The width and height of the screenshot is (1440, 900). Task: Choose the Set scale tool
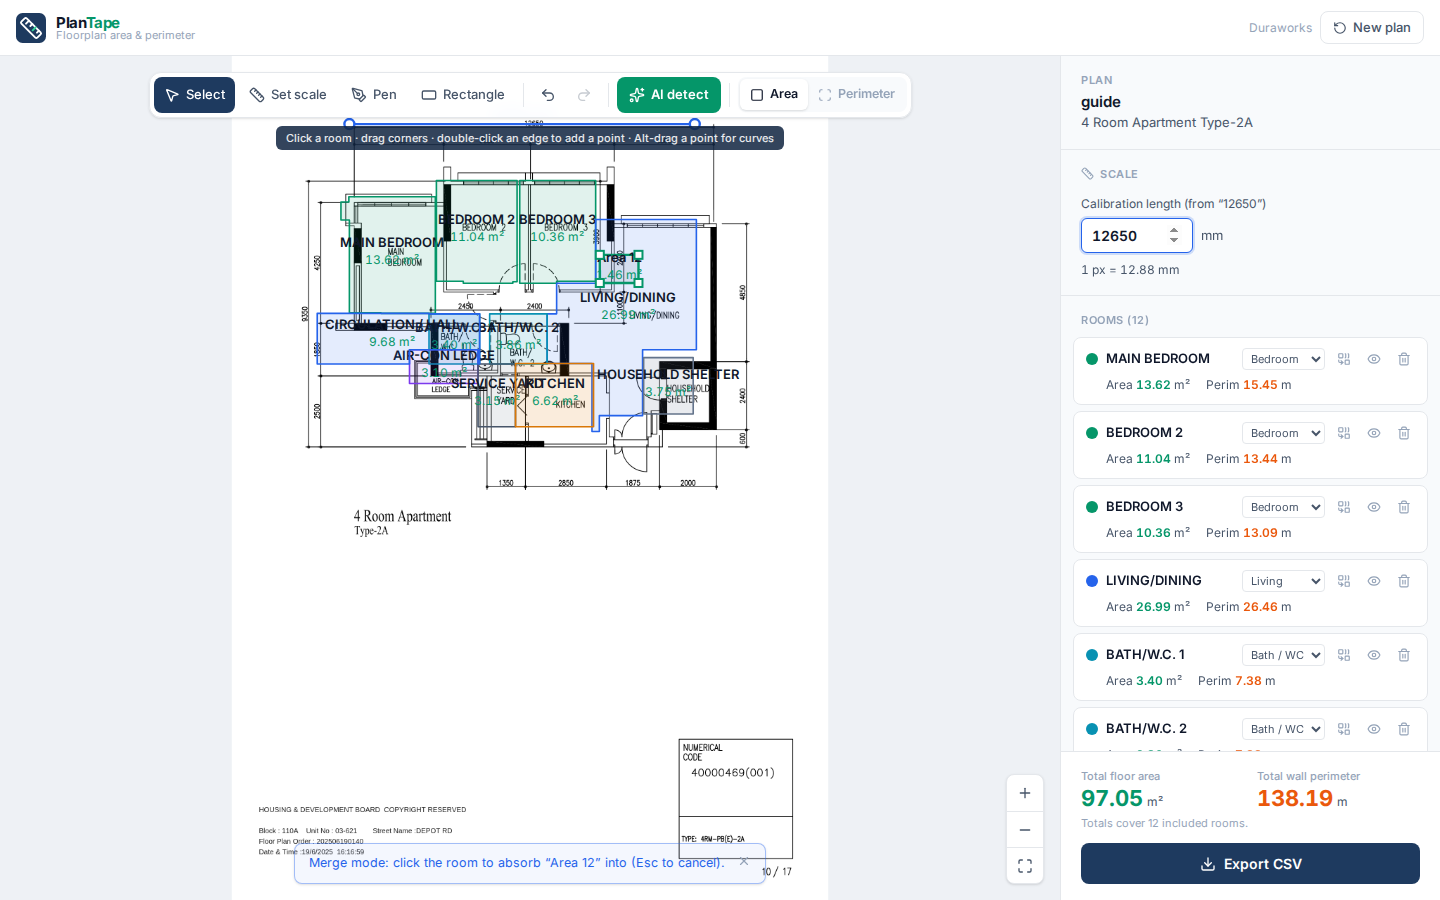click(x=288, y=95)
